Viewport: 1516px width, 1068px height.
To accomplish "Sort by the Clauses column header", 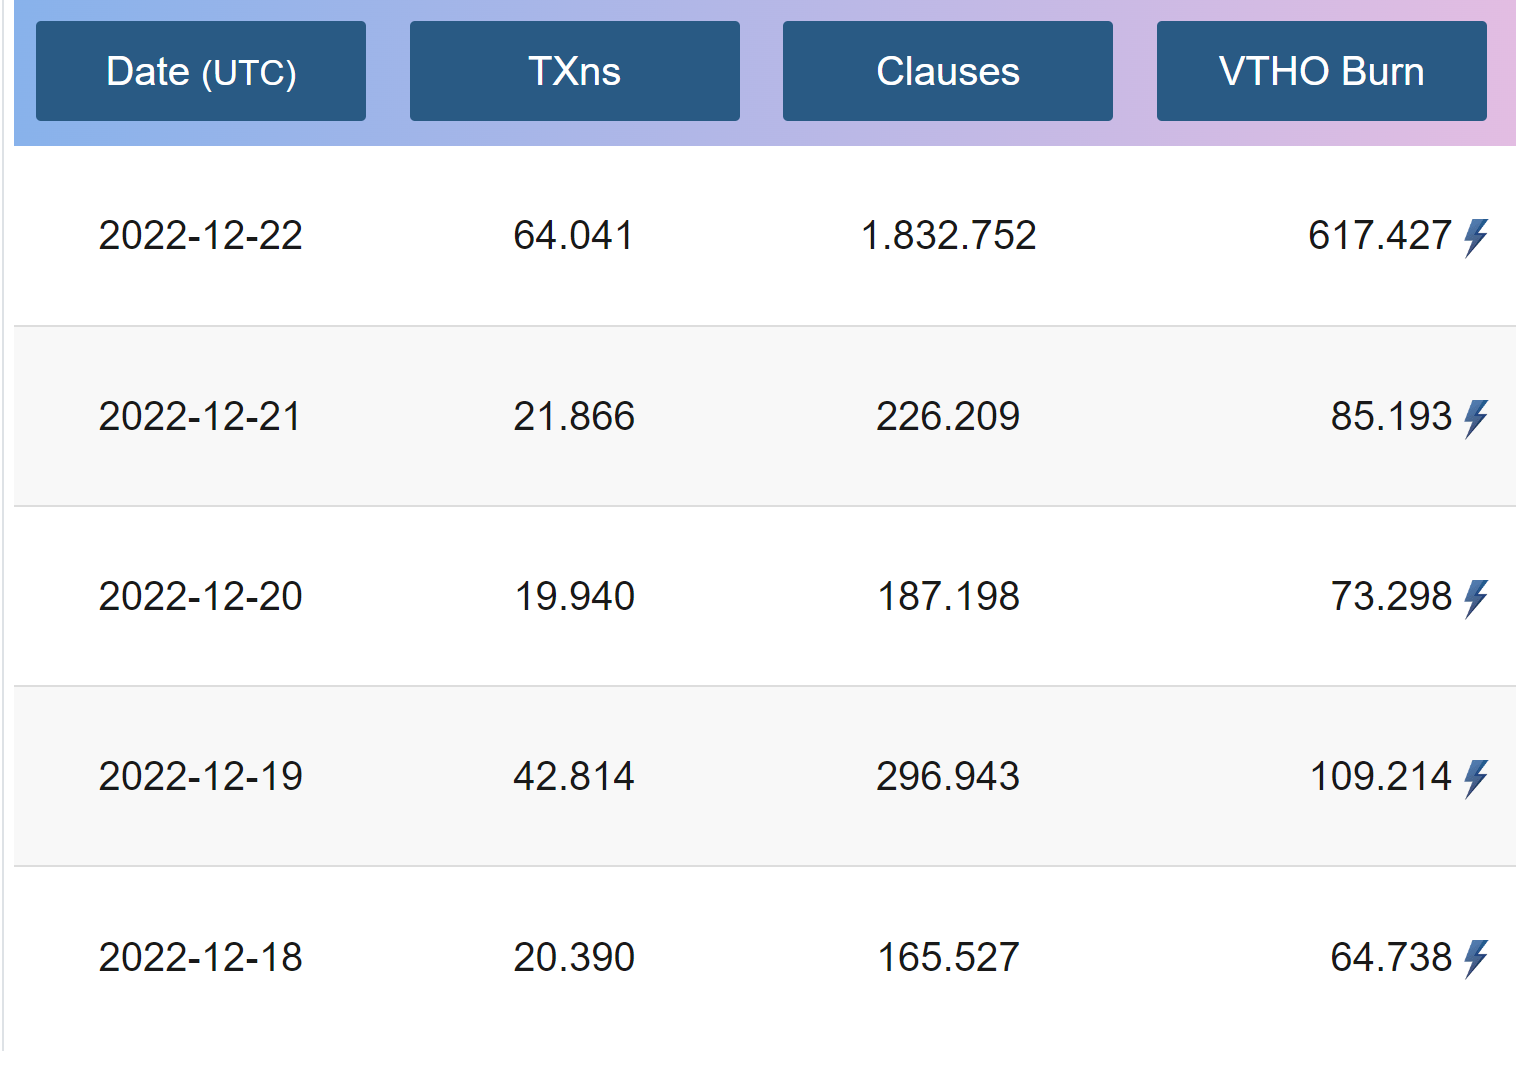I will pyautogui.click(x=947, y=72).
